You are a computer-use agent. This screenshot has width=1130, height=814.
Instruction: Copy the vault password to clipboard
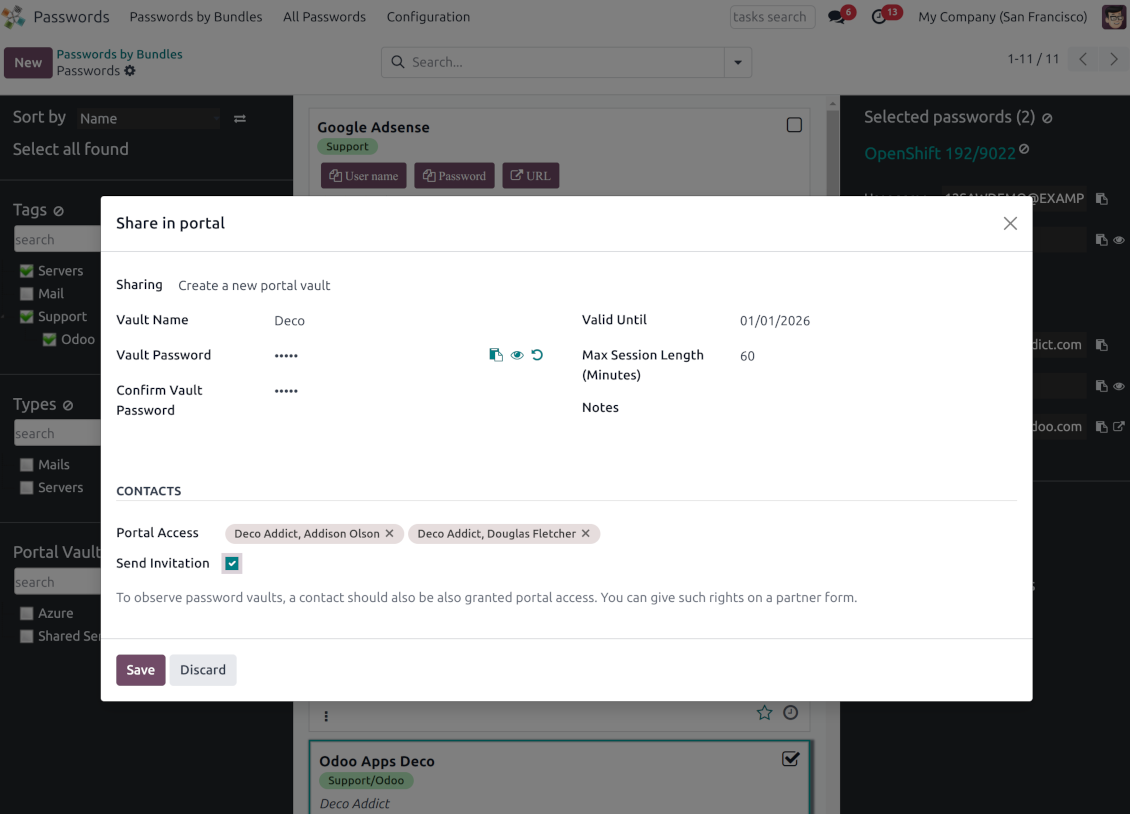tap(496, 354)
